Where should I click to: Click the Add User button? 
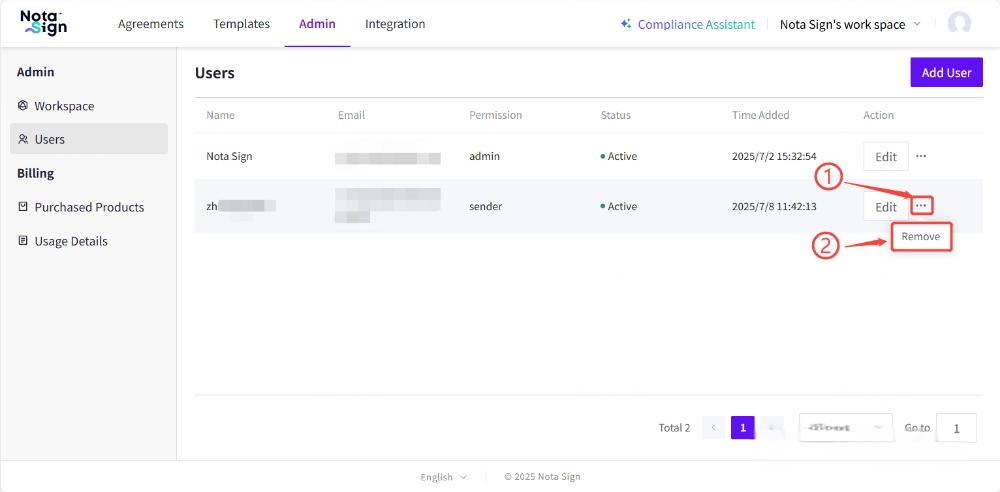[x=946, y=73]
